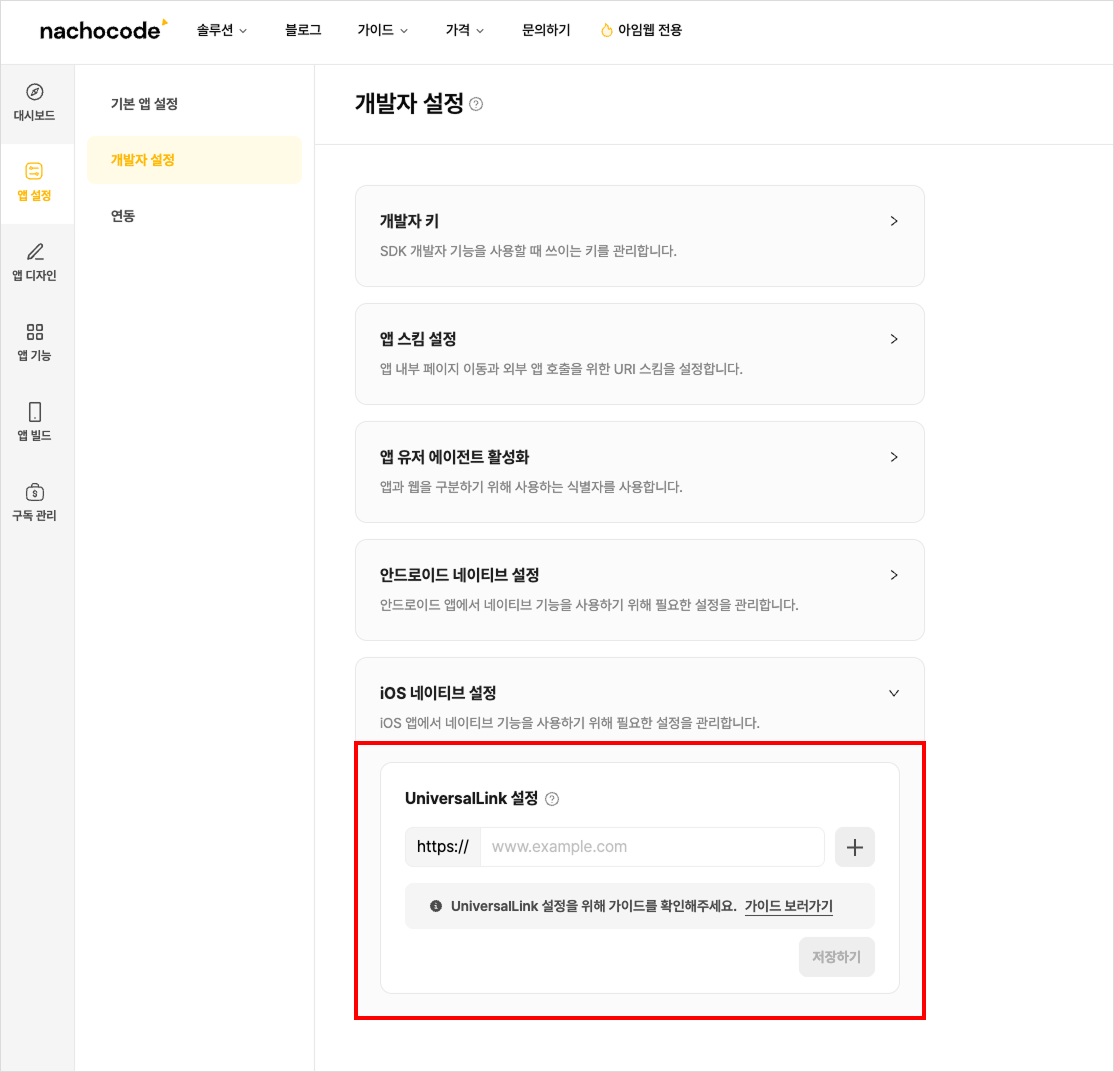The width and height of the screenshot is (1114, 1072).
Task: Open the 블로그 menu item
Action: pyautogui.click(x=301, y=30)
